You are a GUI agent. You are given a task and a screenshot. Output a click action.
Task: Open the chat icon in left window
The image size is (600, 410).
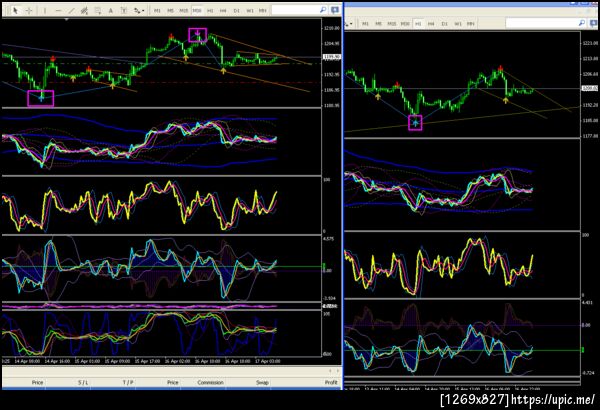point(335,10)
